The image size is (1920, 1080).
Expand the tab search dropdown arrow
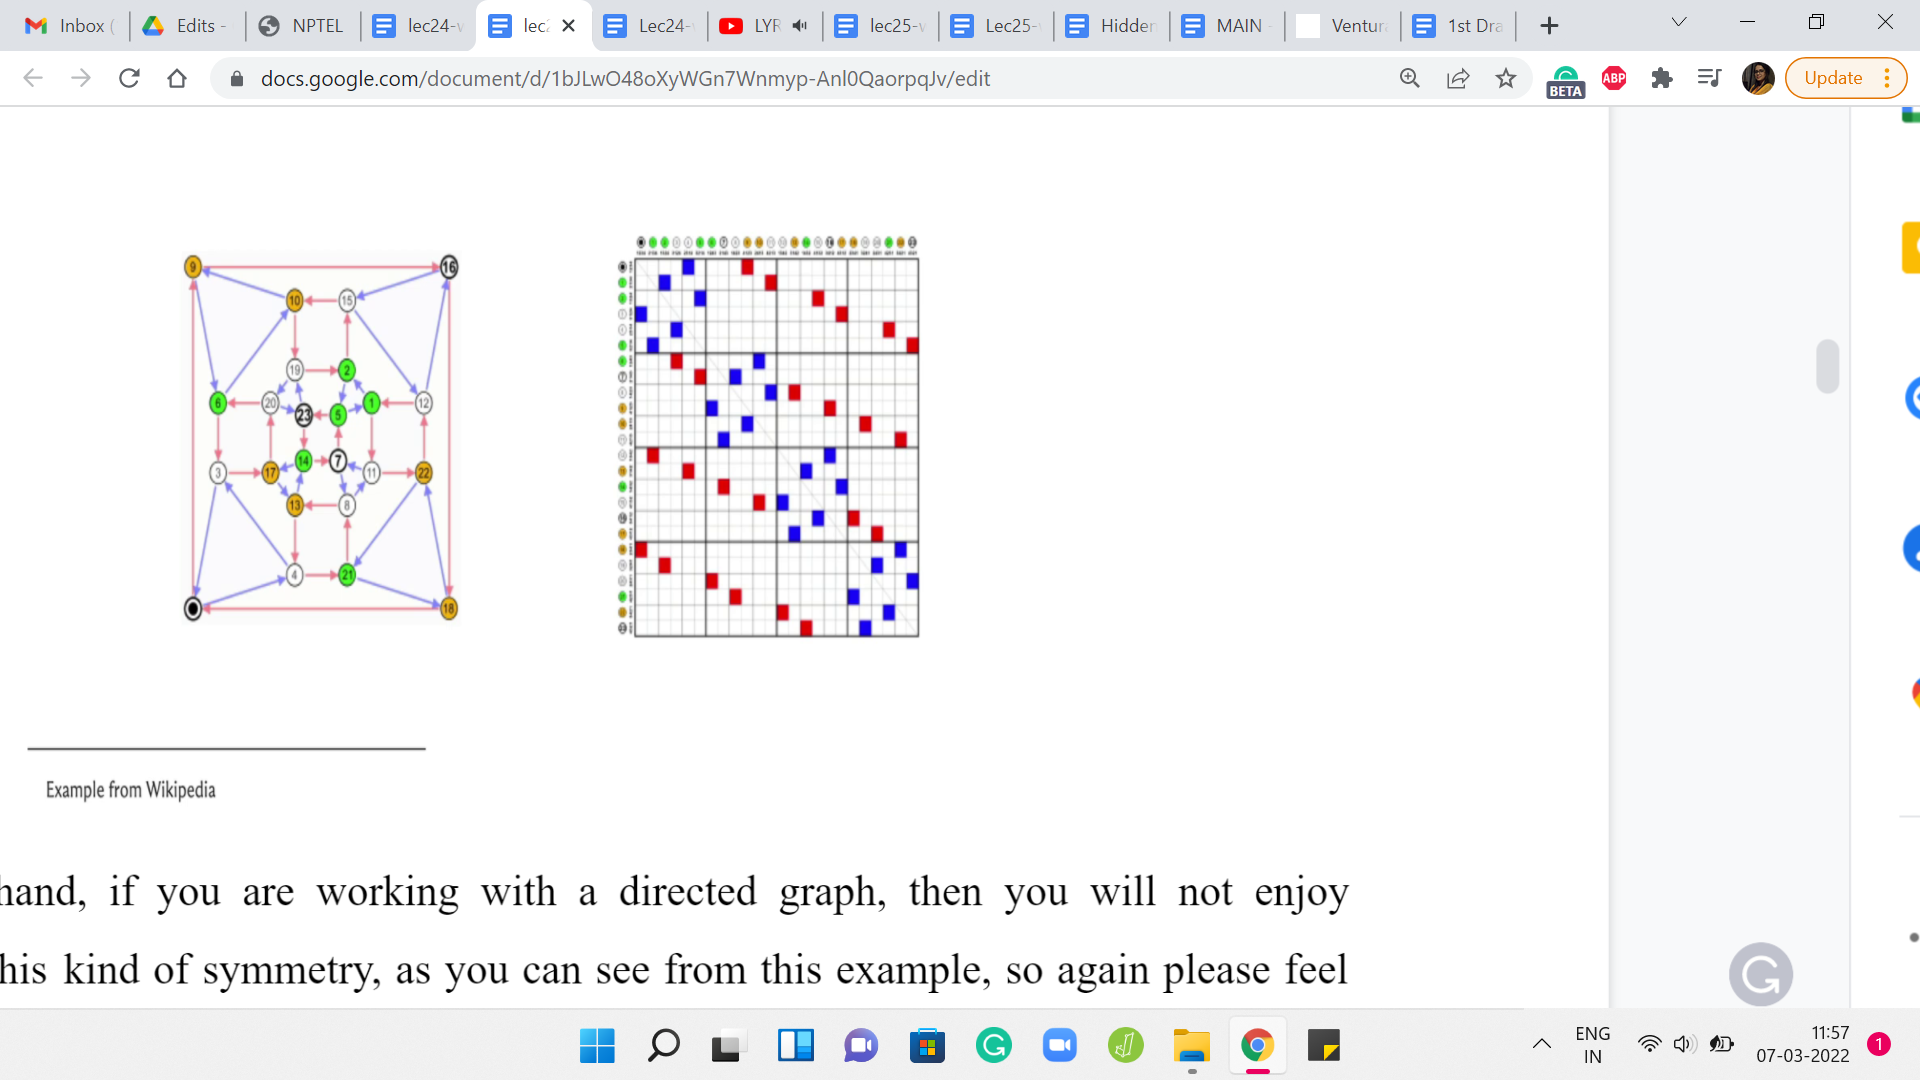1679,22
